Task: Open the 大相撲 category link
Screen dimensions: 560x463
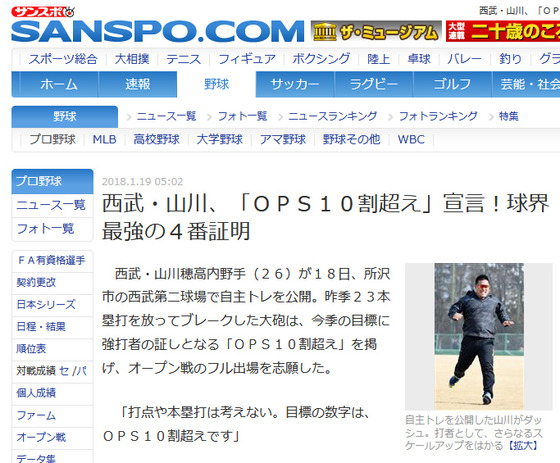Action: point(132,59)
